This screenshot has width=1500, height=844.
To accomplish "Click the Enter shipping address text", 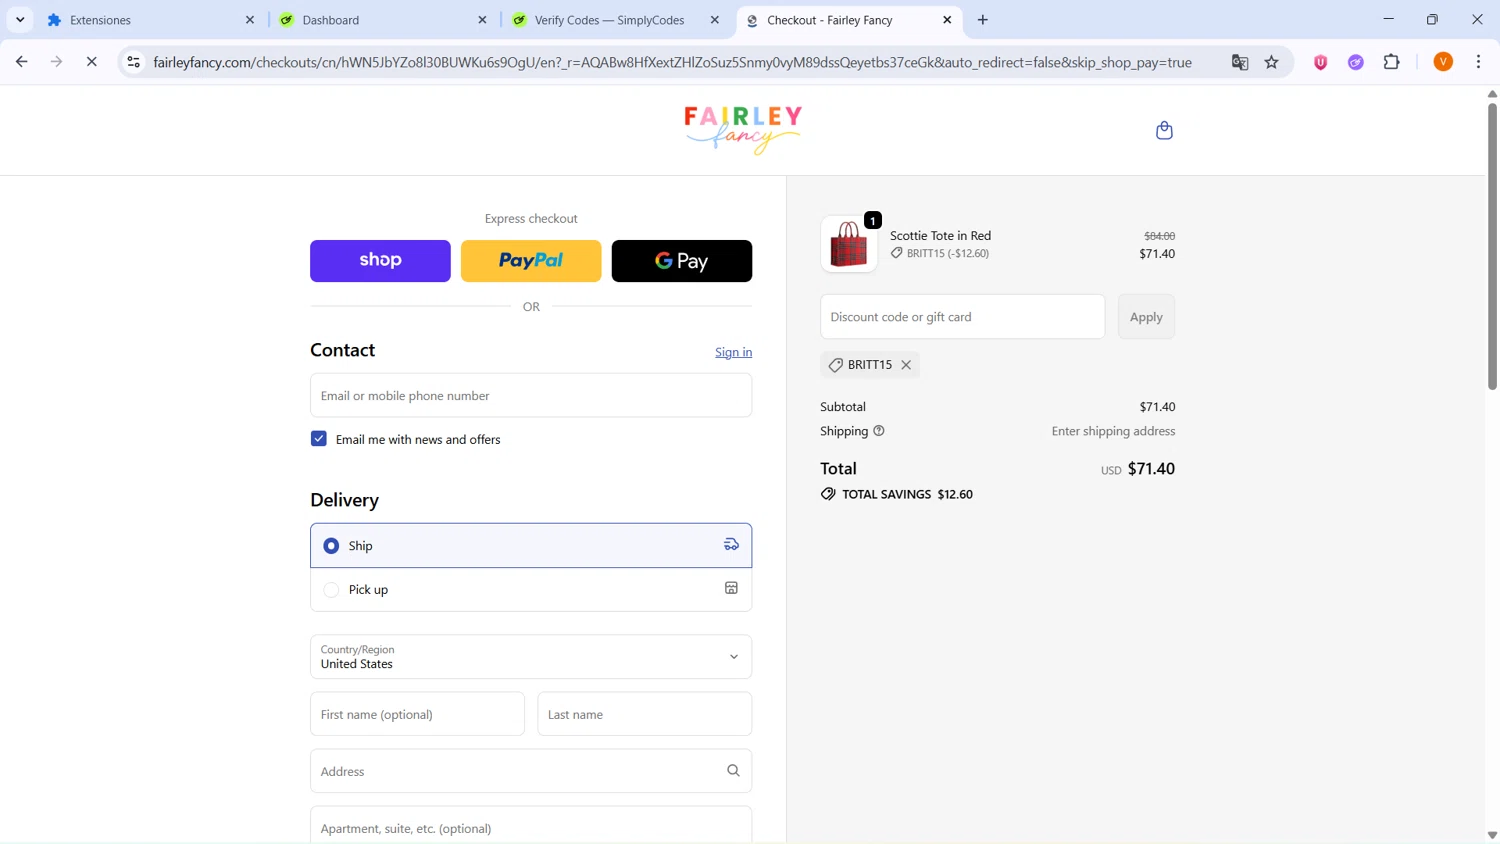I will [1113, 431].
